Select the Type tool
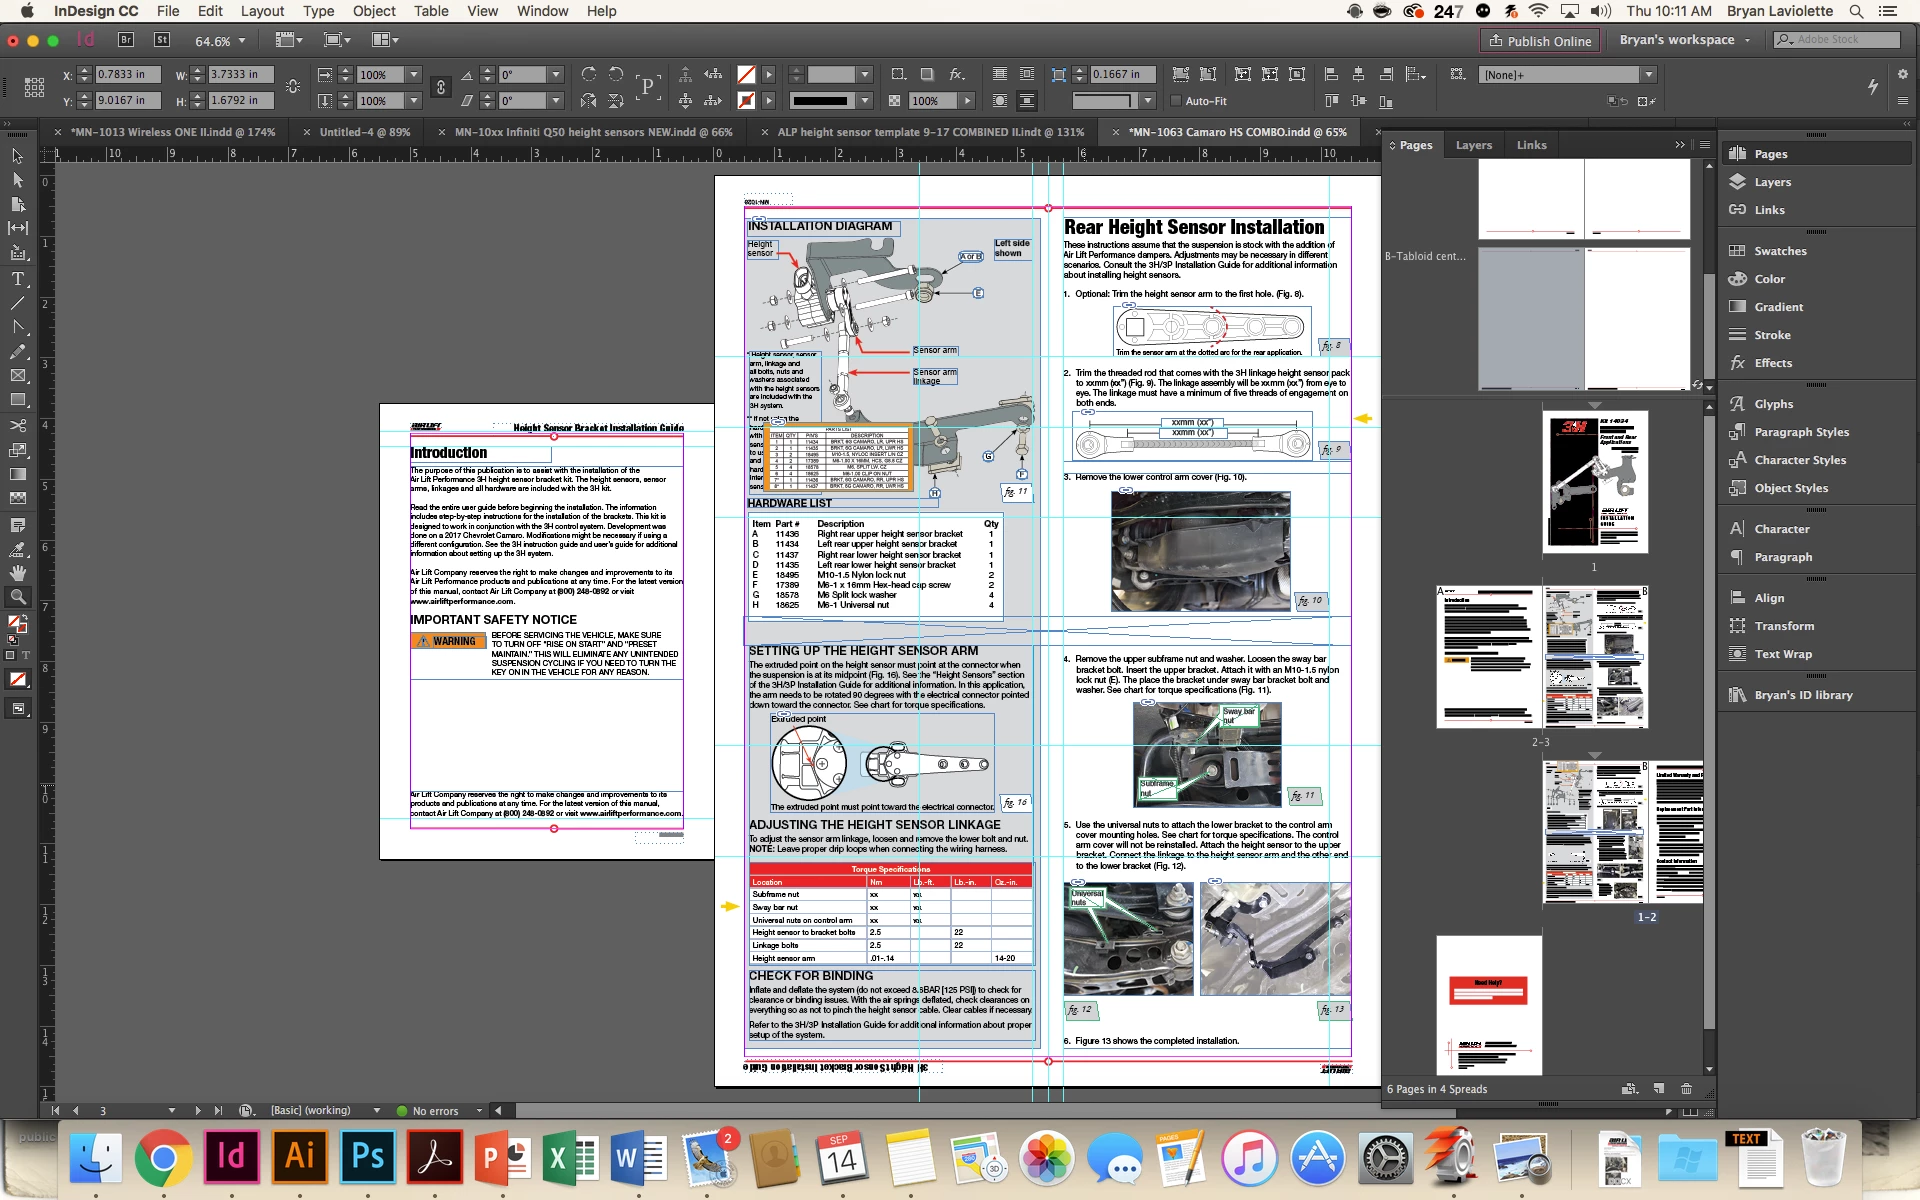This screenshot has width=1920, height=1200. (17, 279)
